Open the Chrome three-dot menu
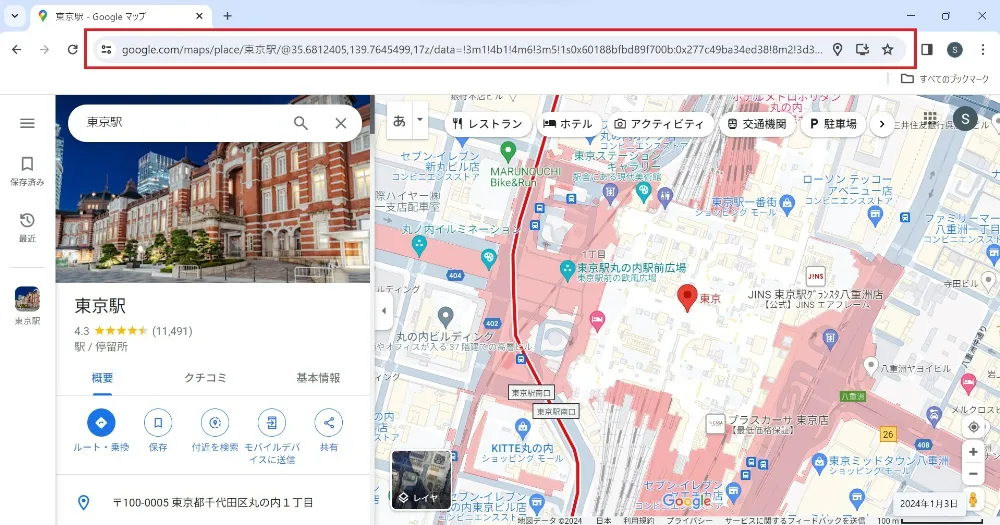The image size is (1000, 525). click(982, 49)
